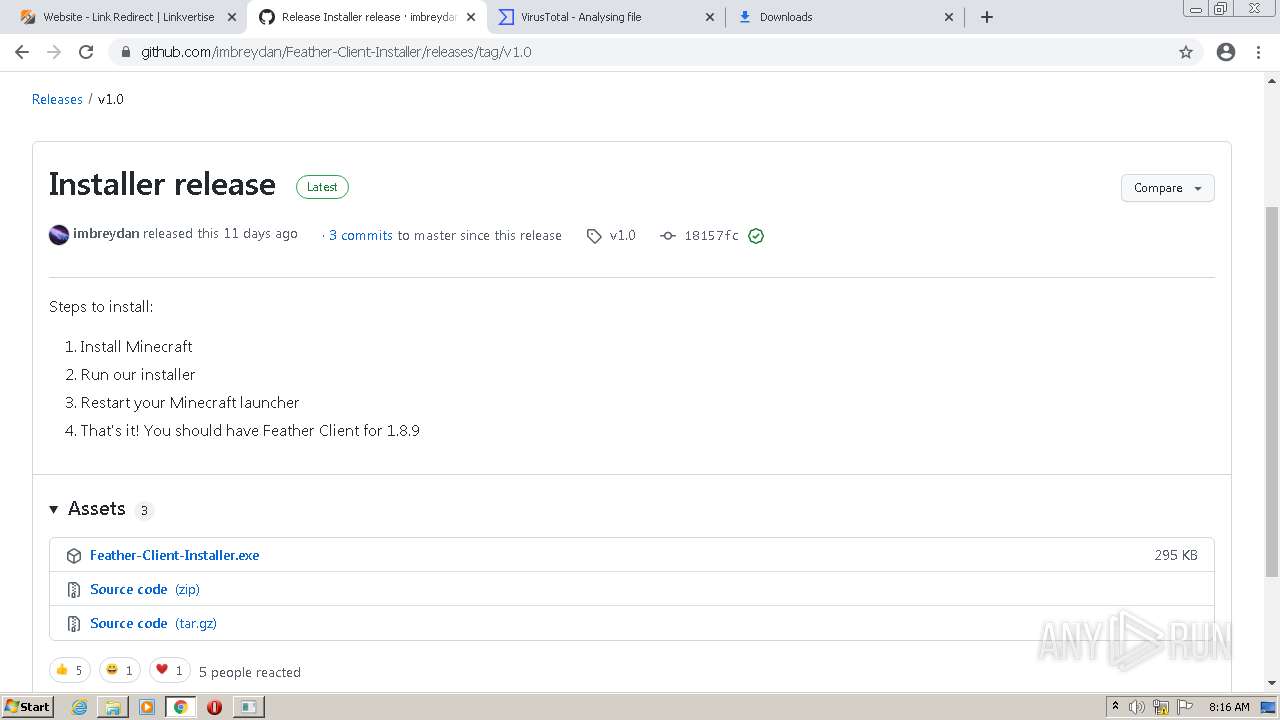Open Windows Explorer from the taskbar
This screenshot has height=720, width=1280.
(113, 707)
